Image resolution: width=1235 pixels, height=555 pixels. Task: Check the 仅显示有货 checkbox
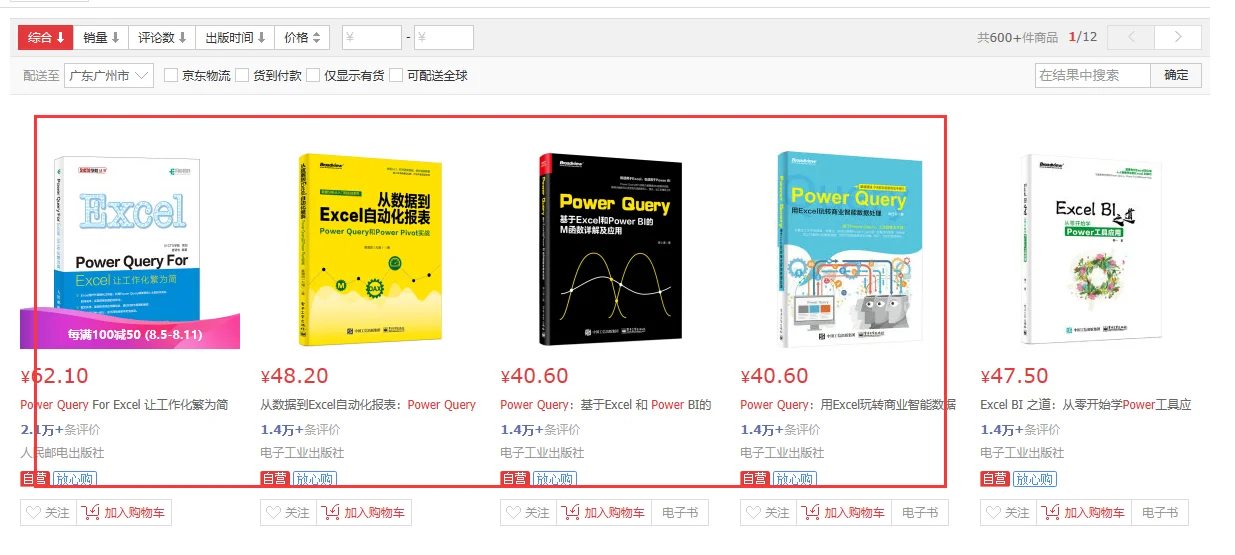tap(313, 75)
